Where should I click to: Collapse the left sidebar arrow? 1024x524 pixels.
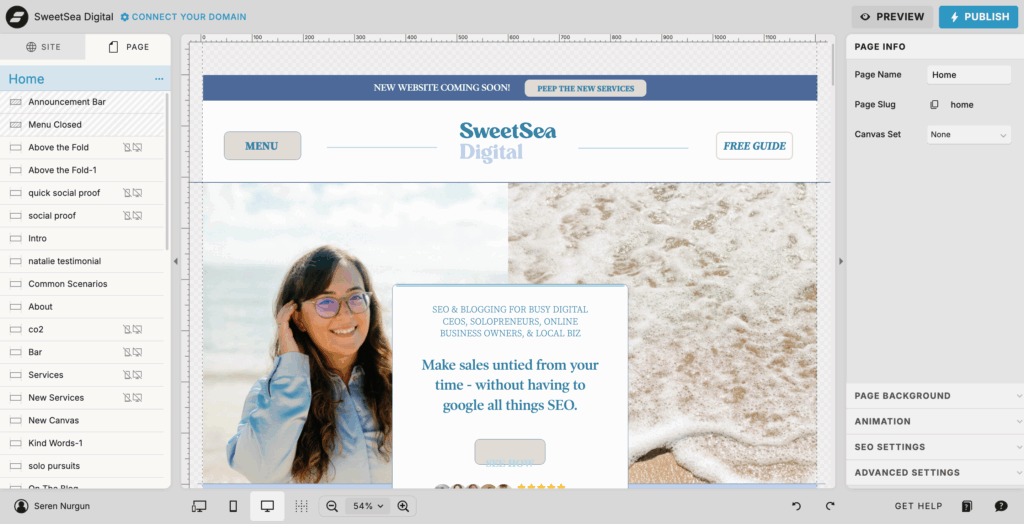click(175, 261)
